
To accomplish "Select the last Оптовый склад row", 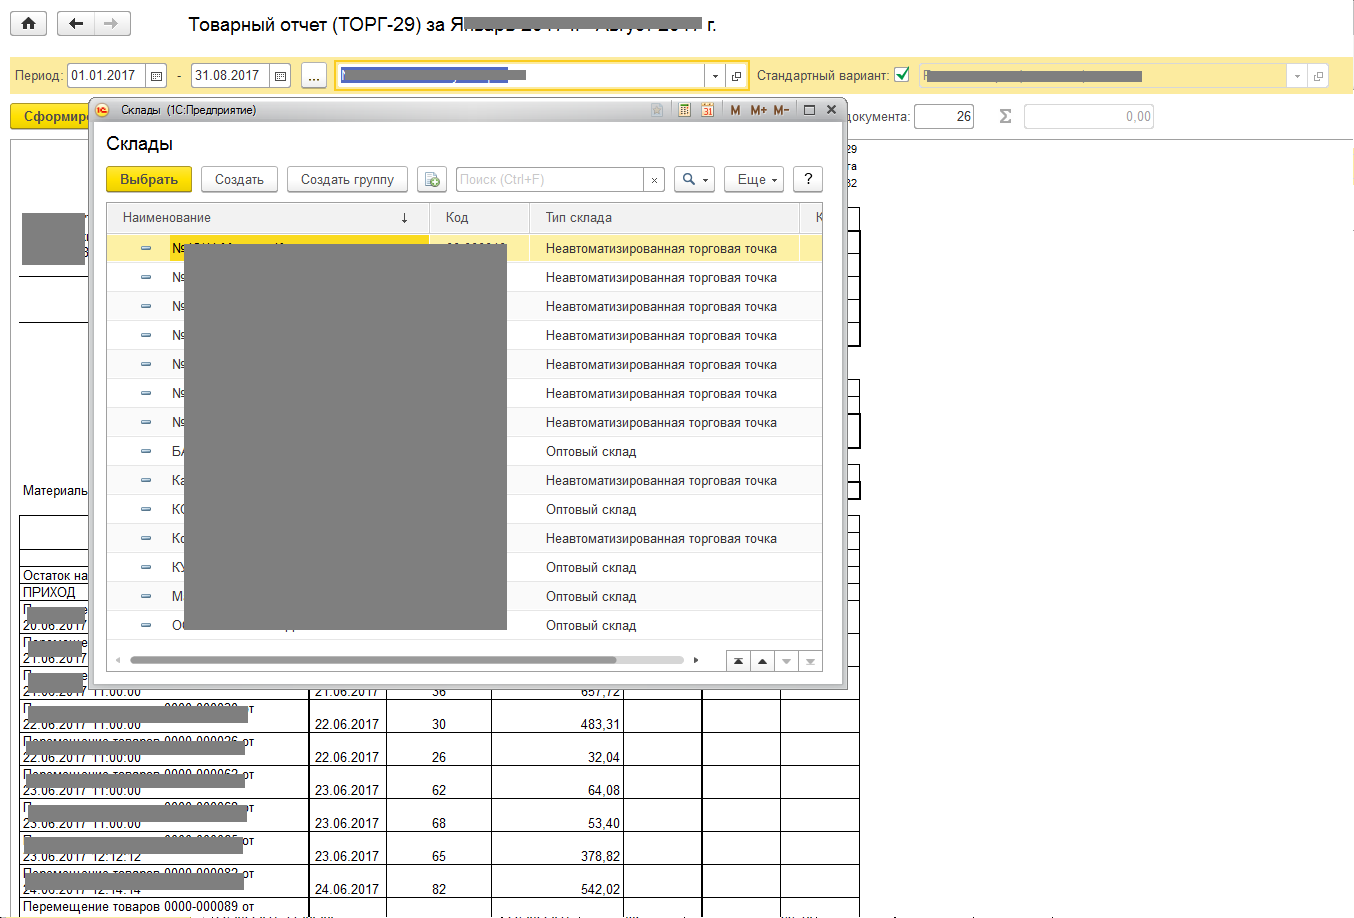I will [x=465, y=626].
